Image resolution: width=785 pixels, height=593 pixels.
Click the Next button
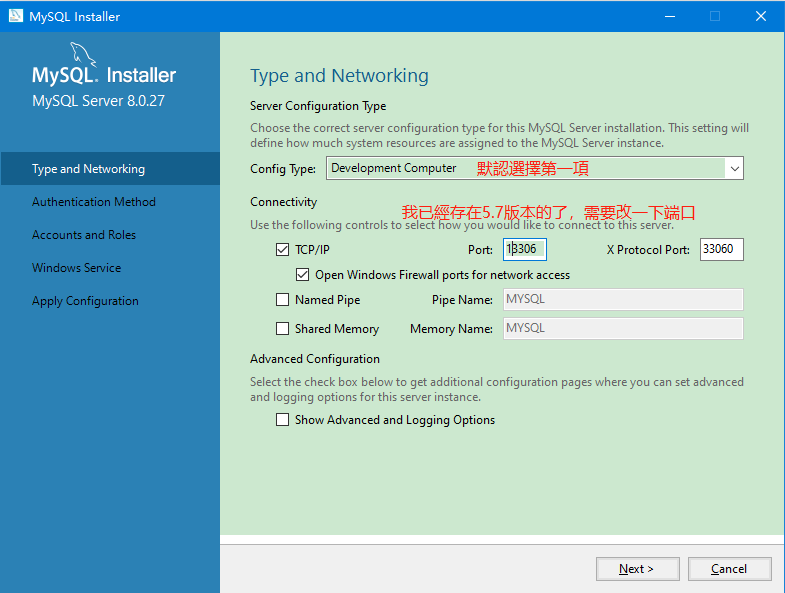tap(637, 569)
